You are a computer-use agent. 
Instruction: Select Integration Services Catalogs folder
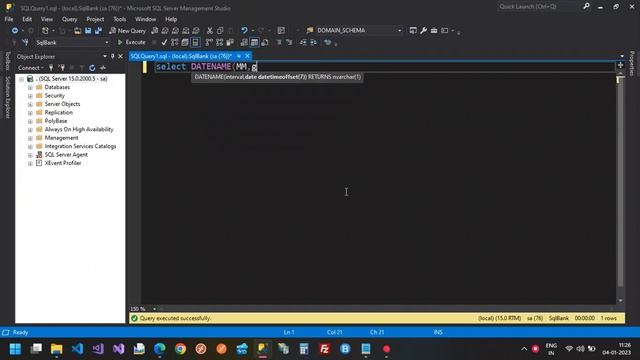(x=80, y=146)
